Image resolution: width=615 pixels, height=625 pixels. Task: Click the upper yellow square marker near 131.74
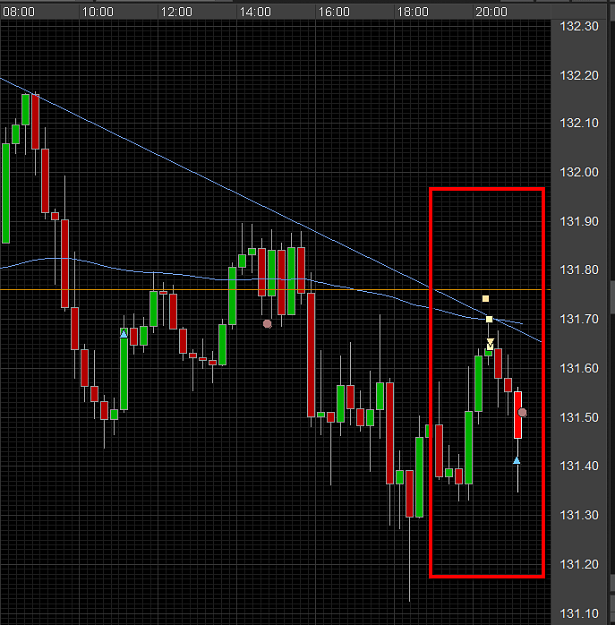point(485,299)
